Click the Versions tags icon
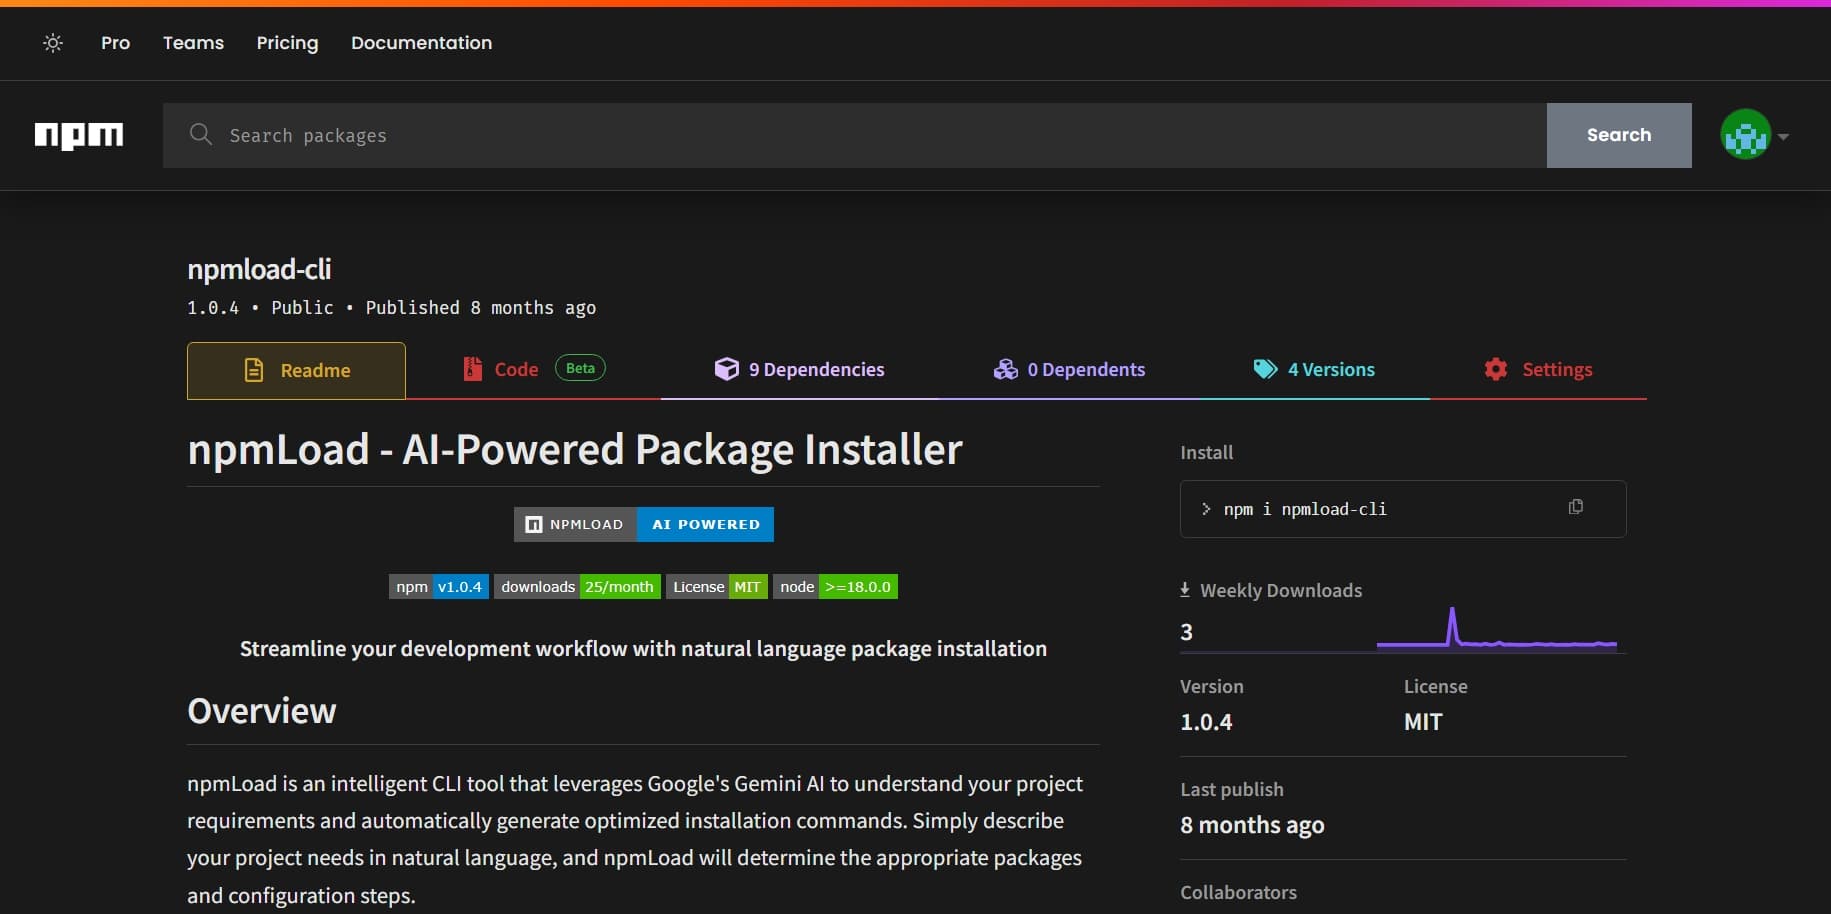1831x914 pixels. [1265, 369]
